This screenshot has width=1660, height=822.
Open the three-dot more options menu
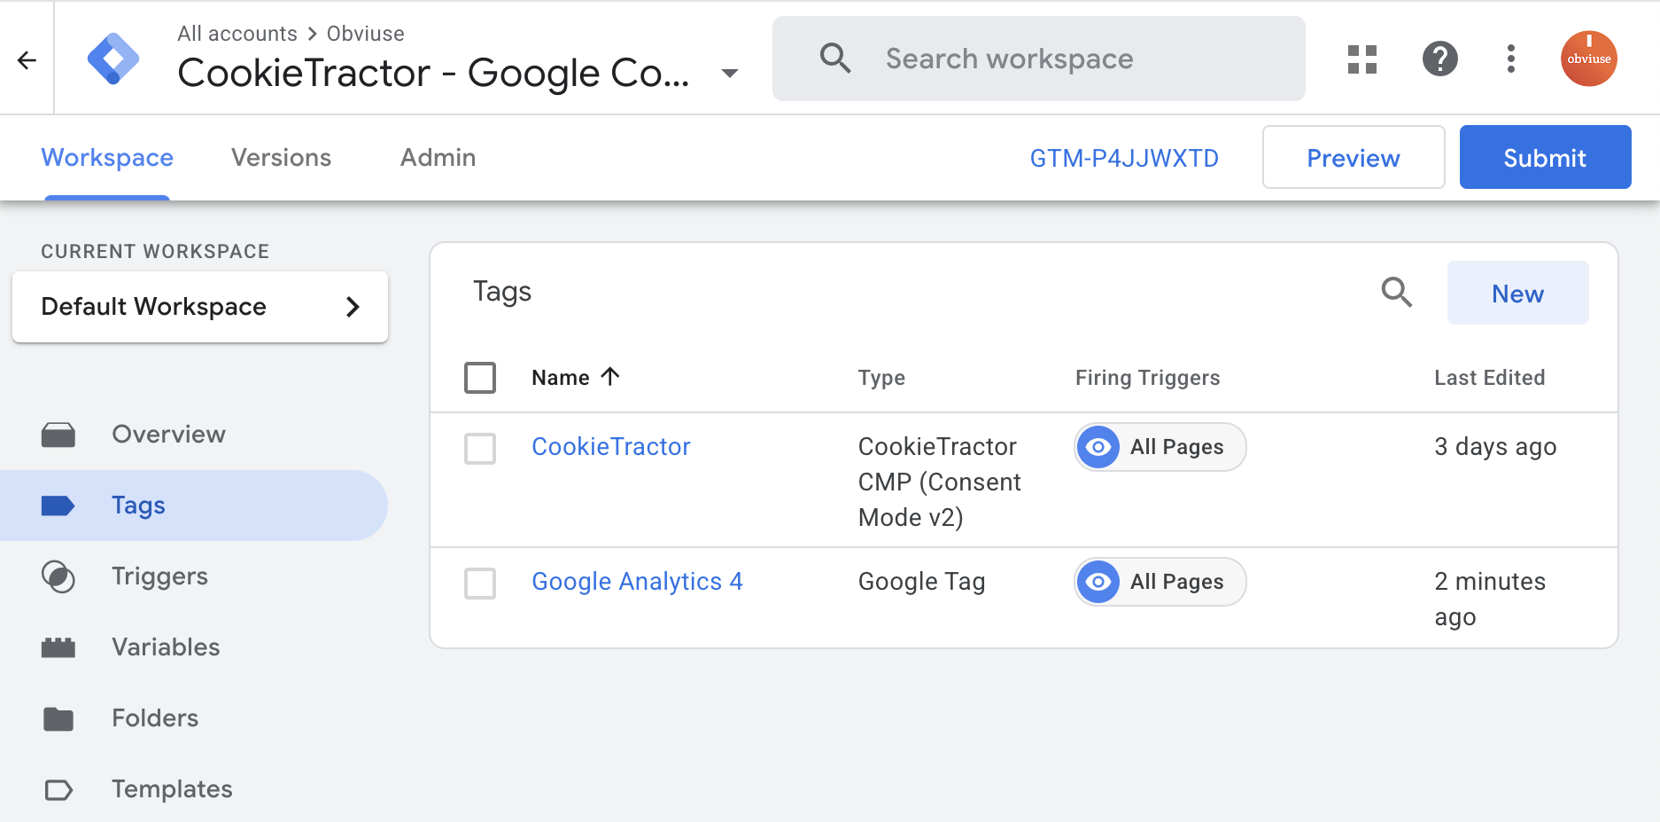coord(1511,59)
